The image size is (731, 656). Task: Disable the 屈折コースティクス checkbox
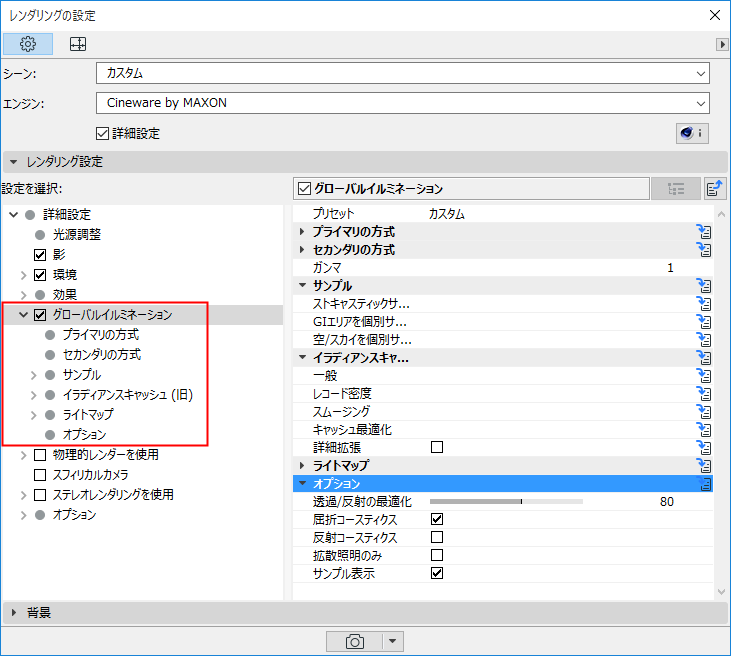pyautogui.click(x=437, y=519)
